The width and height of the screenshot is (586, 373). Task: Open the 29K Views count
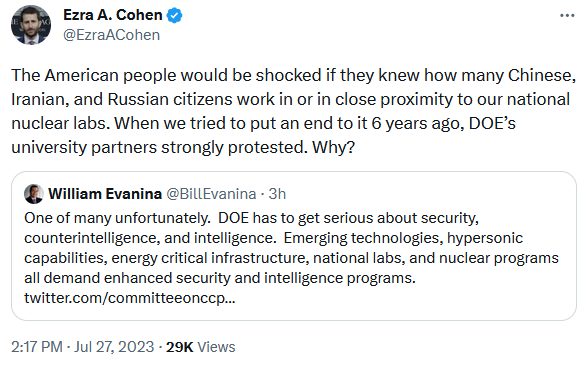(x=200, y=347)
